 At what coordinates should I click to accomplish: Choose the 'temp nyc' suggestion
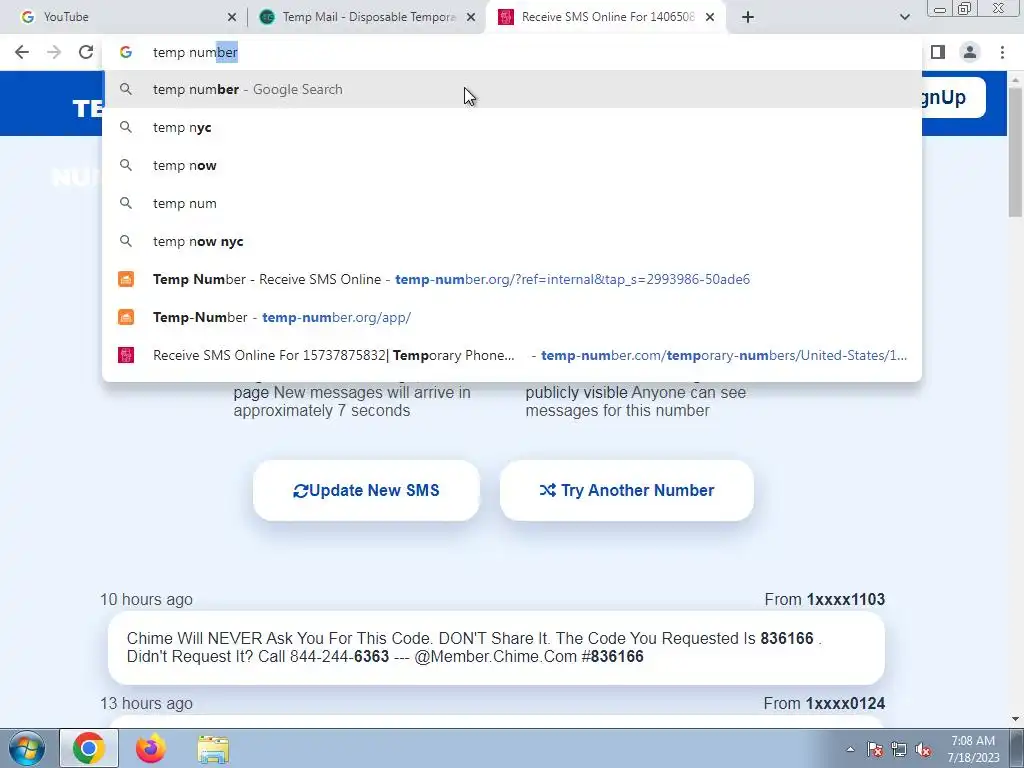point(512,127)
